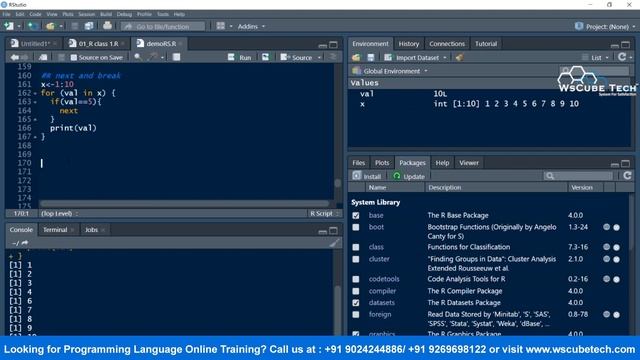Viewport: 640px width, 360px height.
Task: Open boot package web documentation globe icon
Action: tap(607, 227)
